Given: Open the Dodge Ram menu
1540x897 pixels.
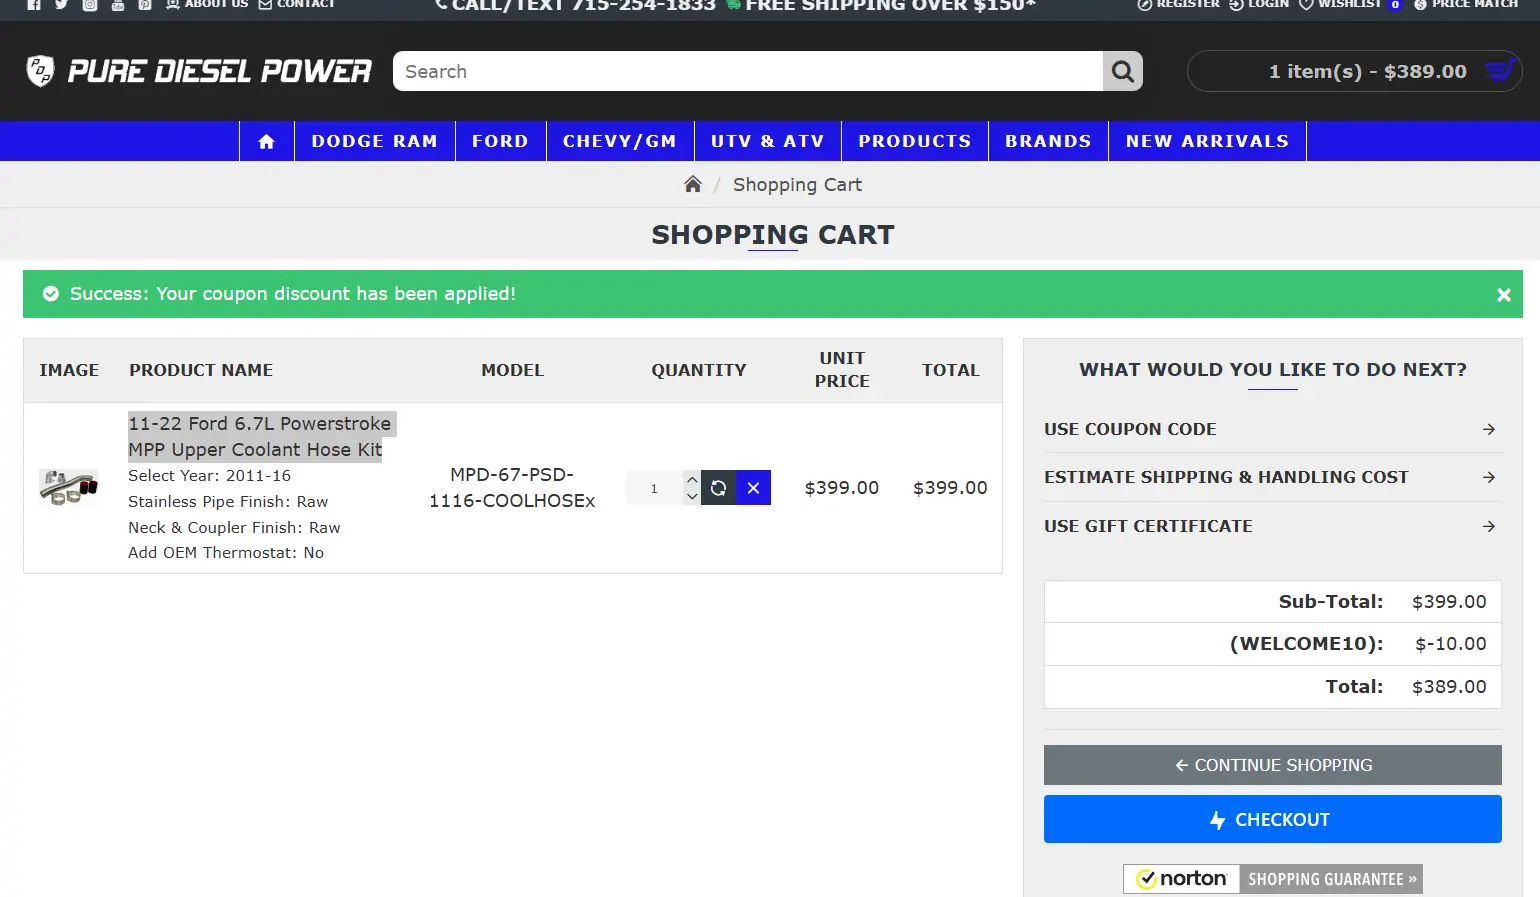Looking at the screenshot, I should tap(374, 141).
